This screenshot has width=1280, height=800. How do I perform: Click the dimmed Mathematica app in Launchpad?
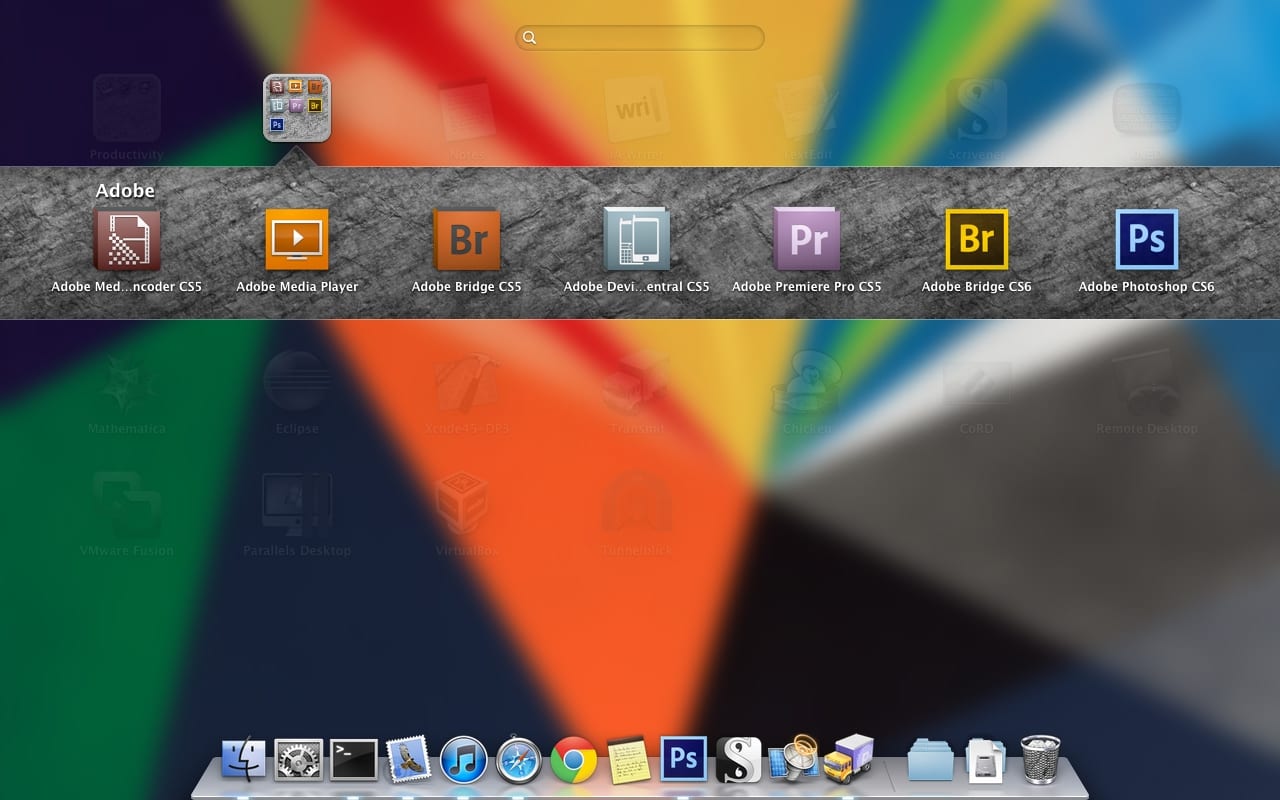point(127,383)
